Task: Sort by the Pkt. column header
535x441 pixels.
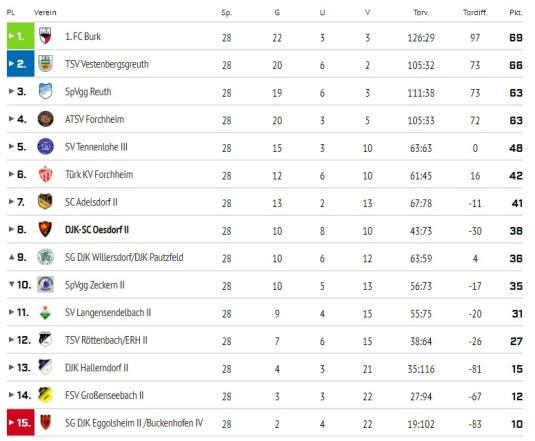Action: 515,13
